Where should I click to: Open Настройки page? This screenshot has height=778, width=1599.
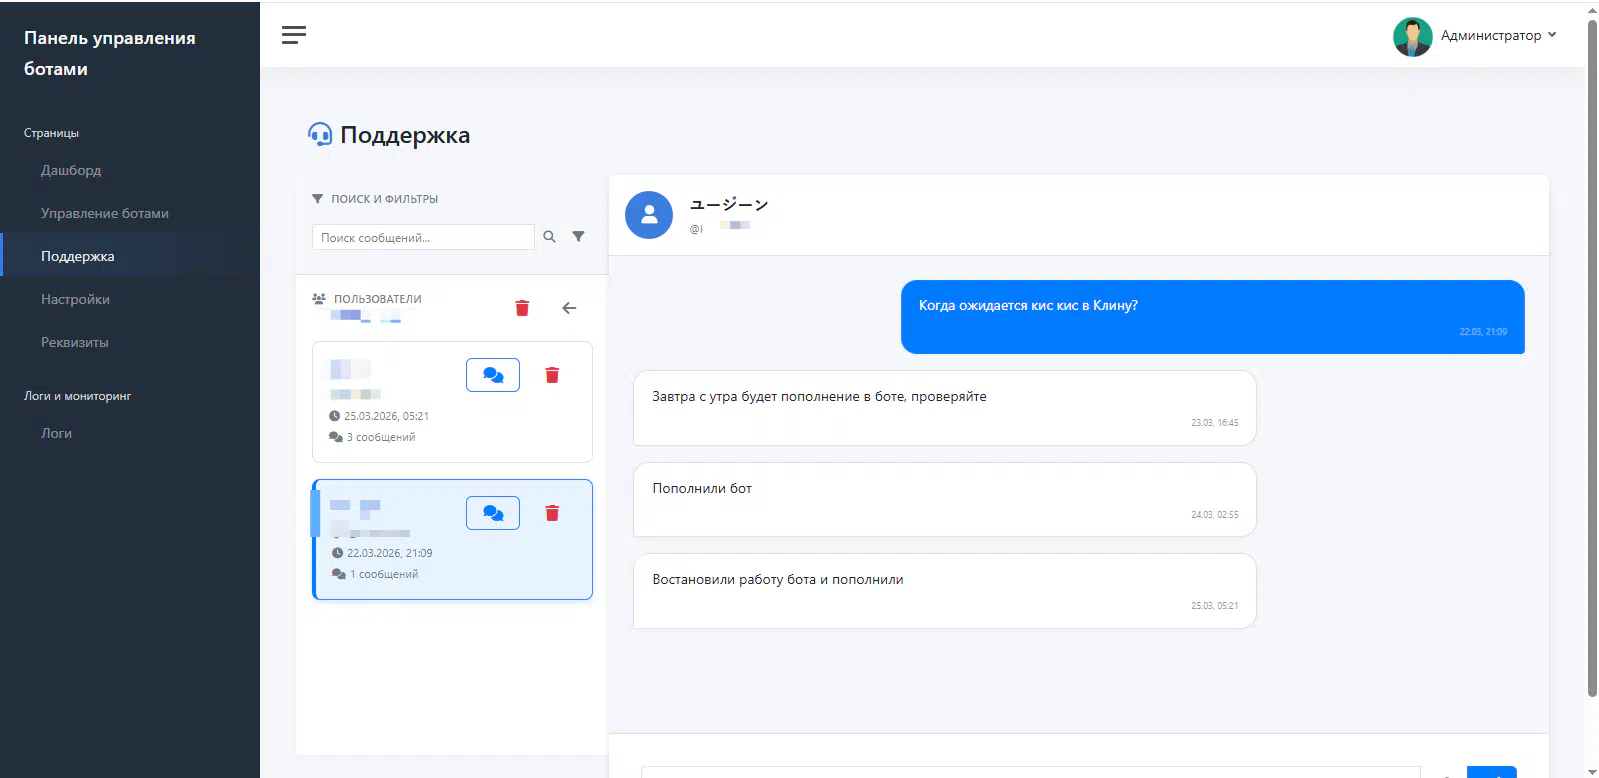coord(75,300)
